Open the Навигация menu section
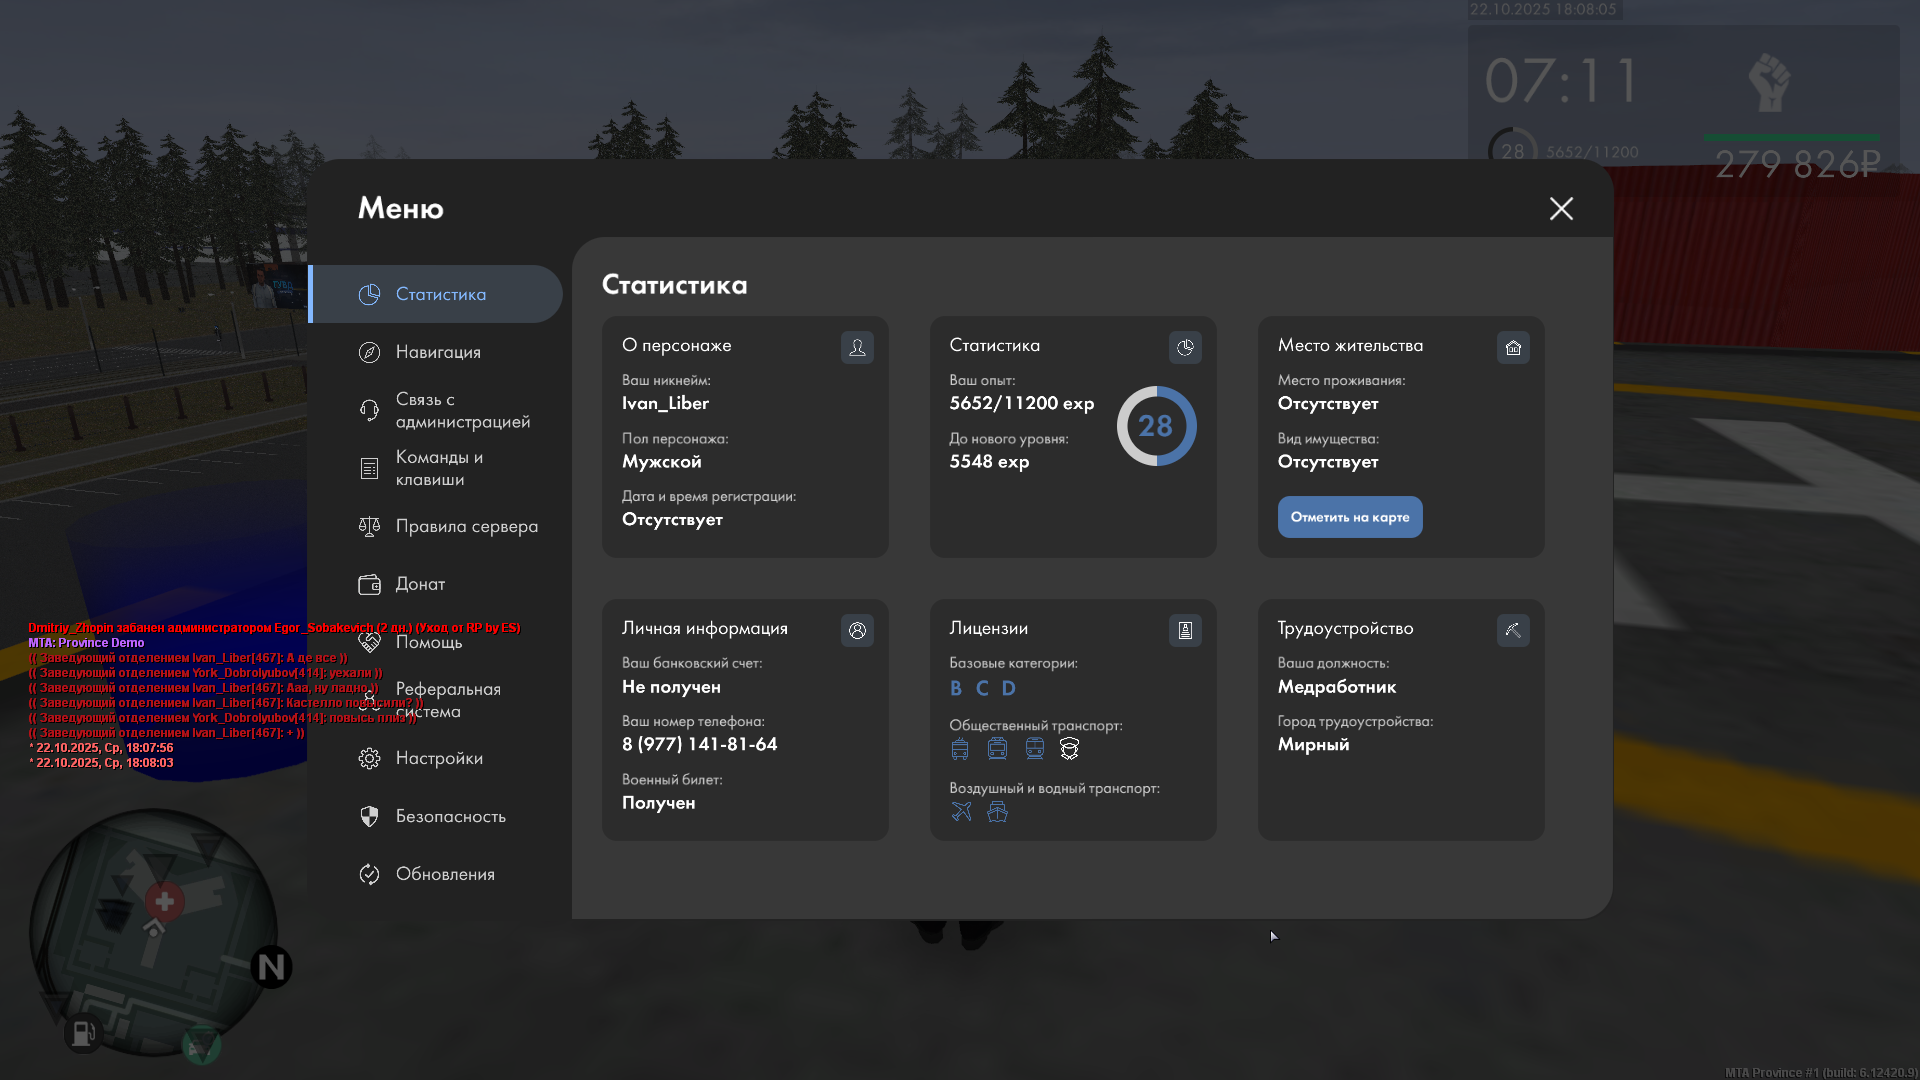The width and height of the screenshot is (1920, 1080). tap(438, 352)
